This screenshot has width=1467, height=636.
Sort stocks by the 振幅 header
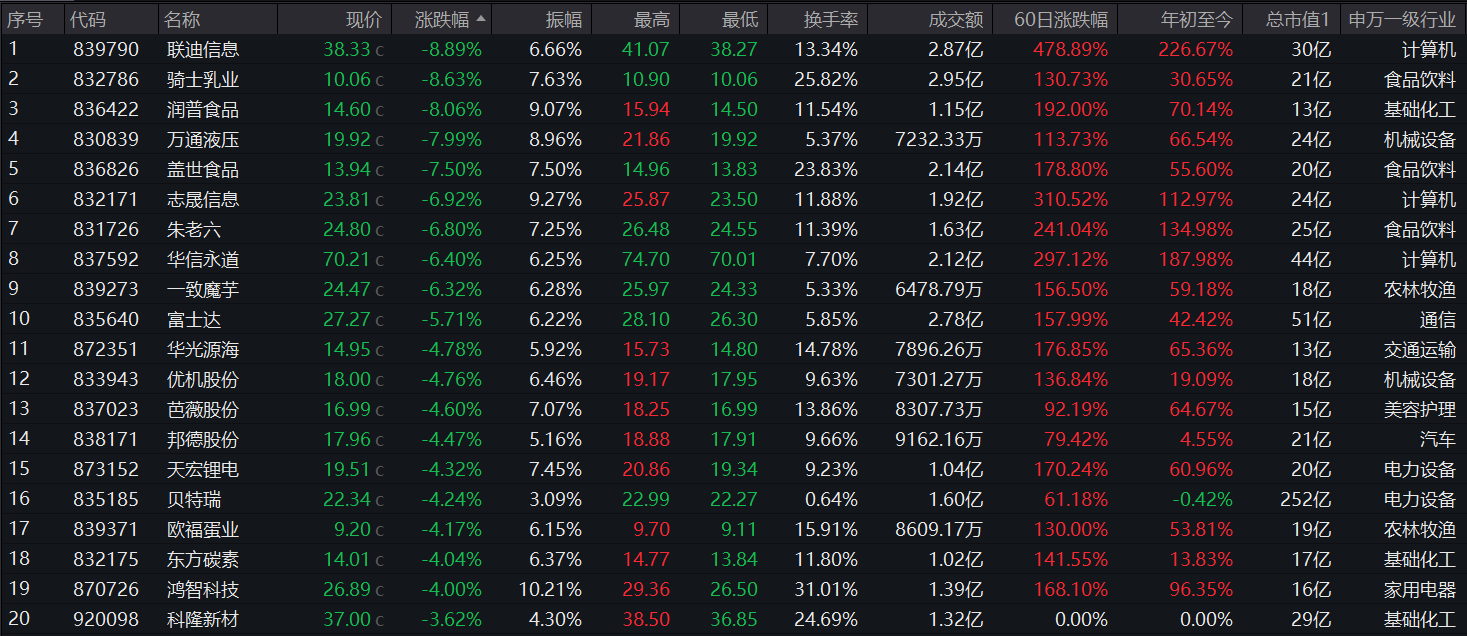tap(564, 19)
